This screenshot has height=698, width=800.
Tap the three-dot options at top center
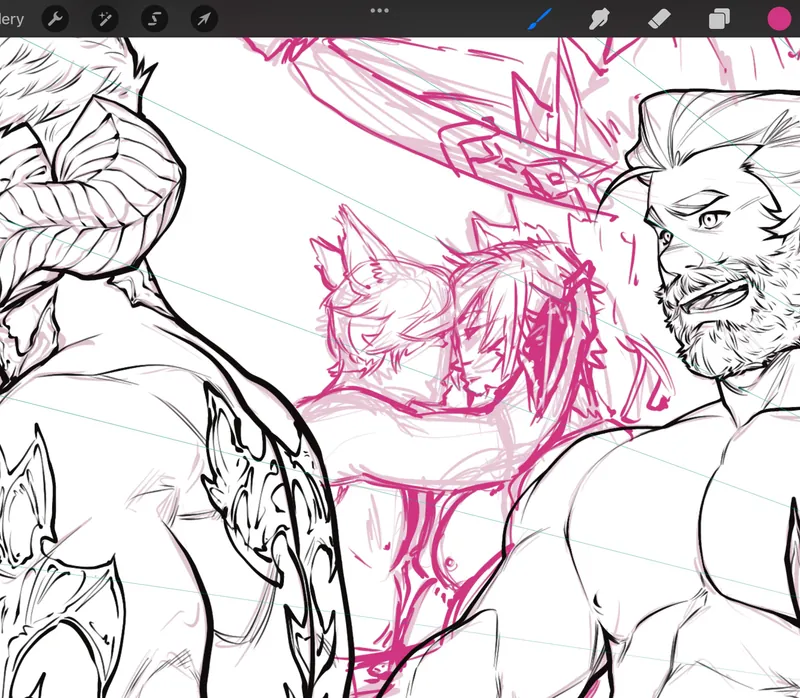coord(380,11)
